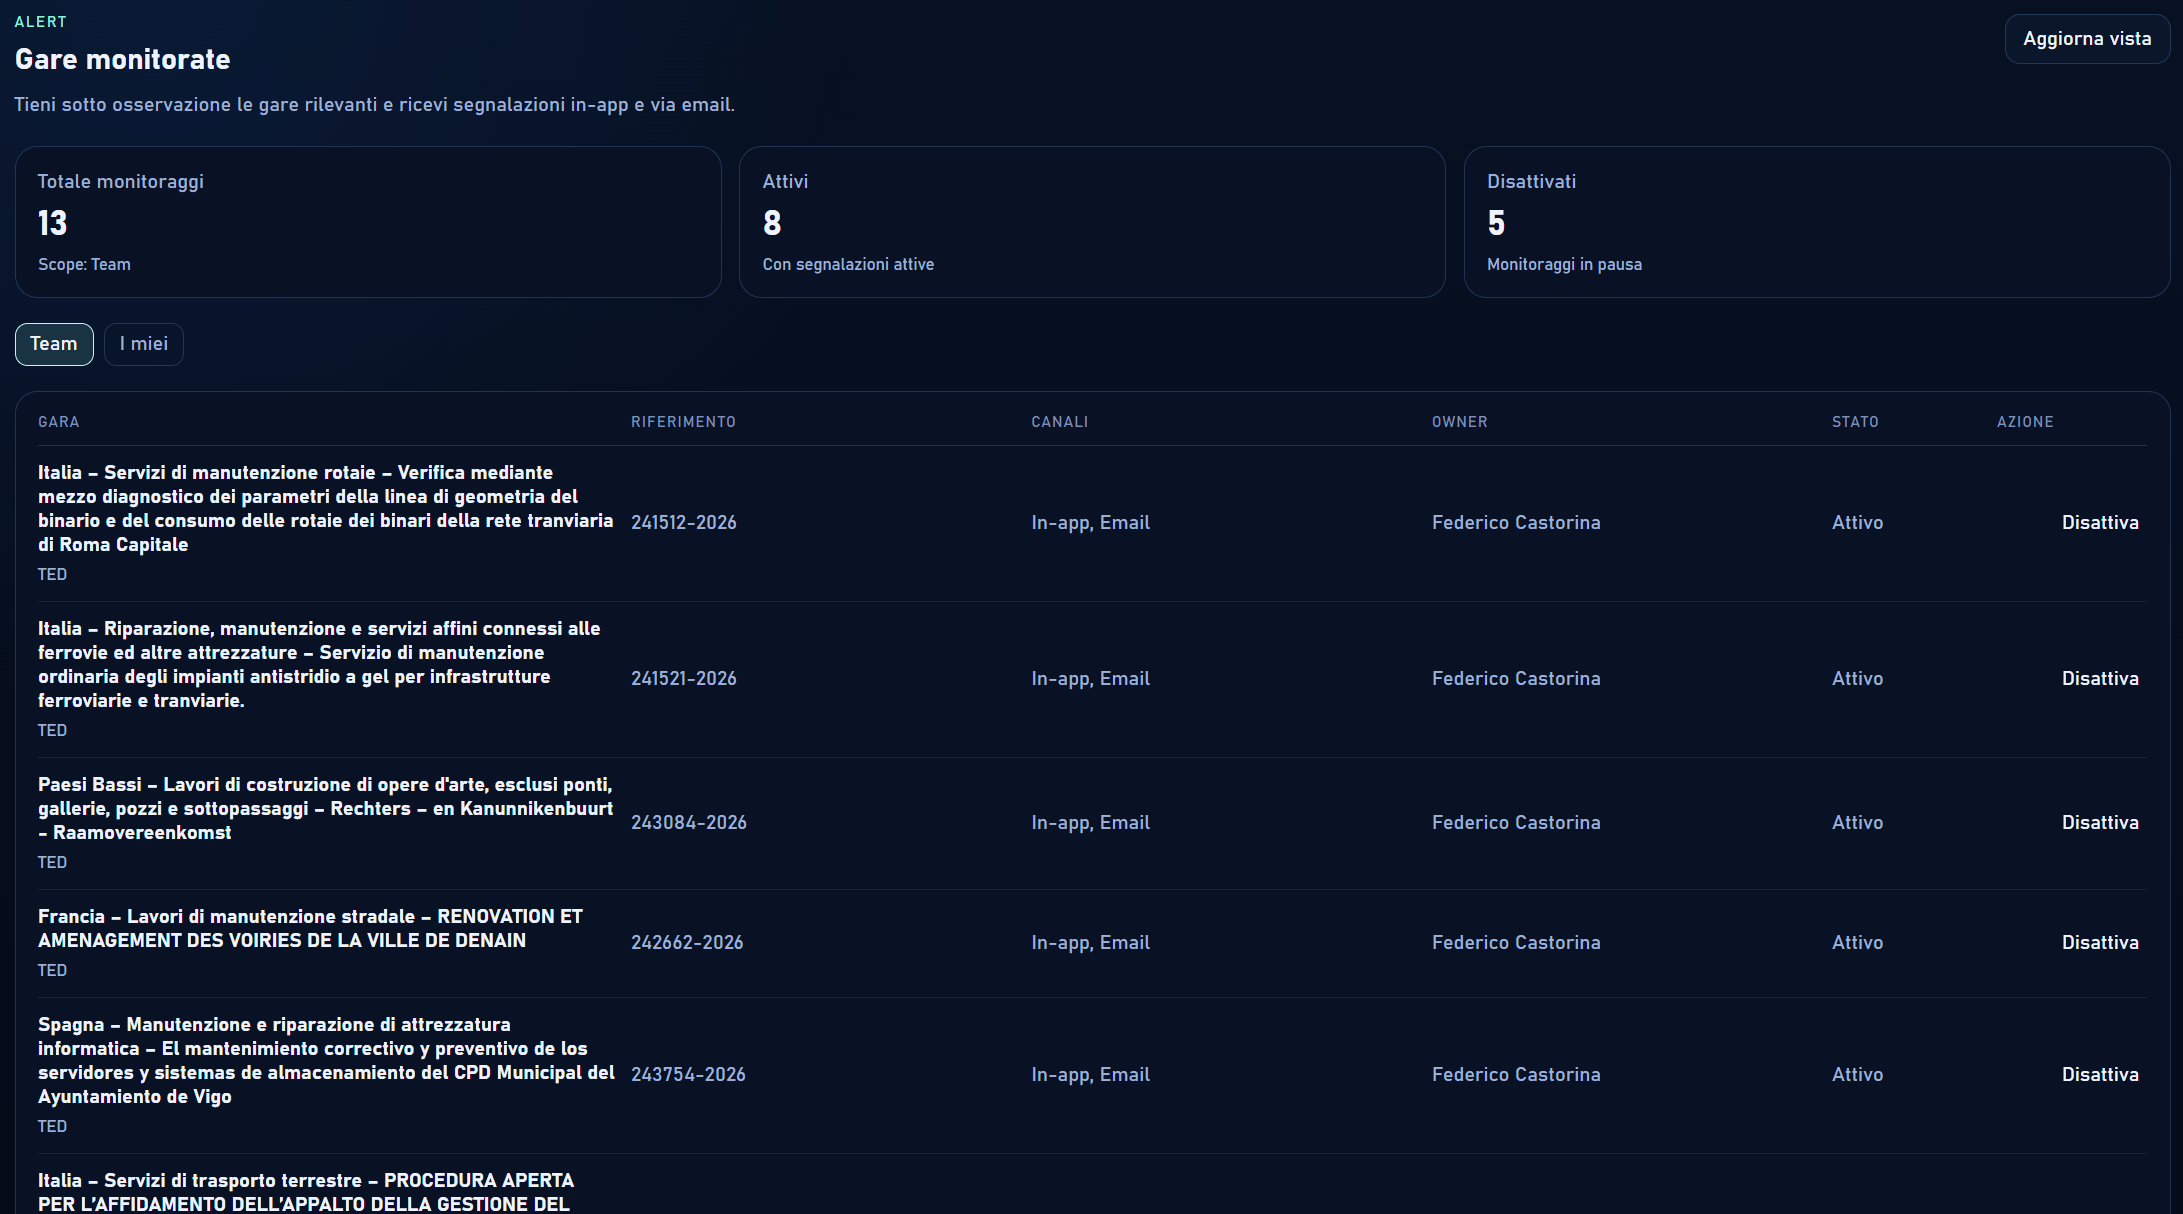Viewport: 2183px width, 1214px height.
Task: Click the RIFERIMENTO column header
Action: point(683,422)
